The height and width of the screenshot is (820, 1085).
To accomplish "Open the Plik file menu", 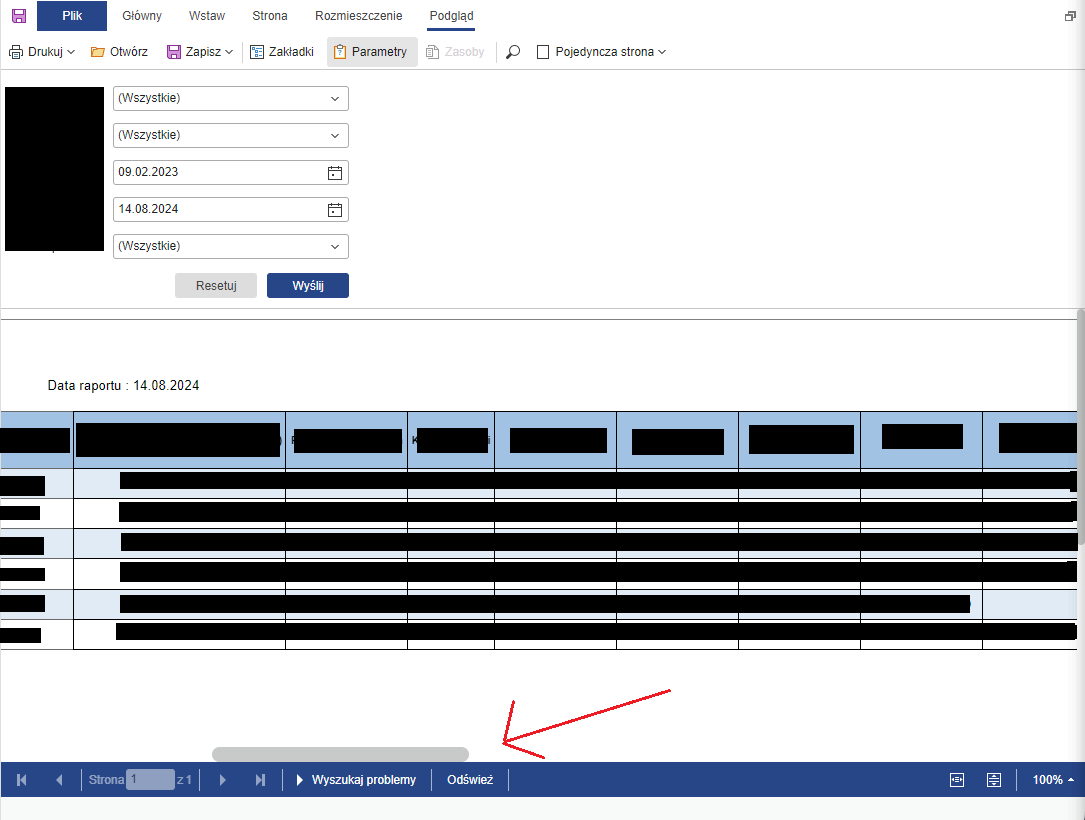I will (x=72, y=16).
